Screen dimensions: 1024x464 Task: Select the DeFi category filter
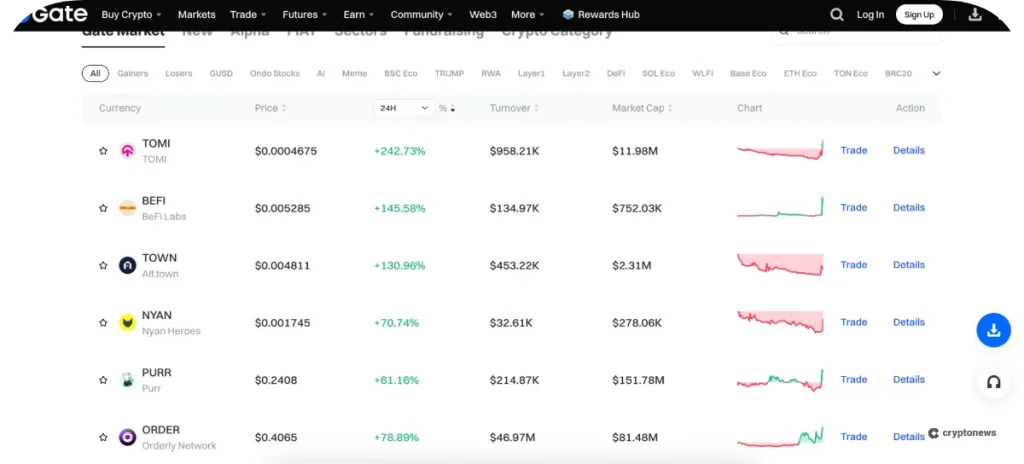coord(616,73)
